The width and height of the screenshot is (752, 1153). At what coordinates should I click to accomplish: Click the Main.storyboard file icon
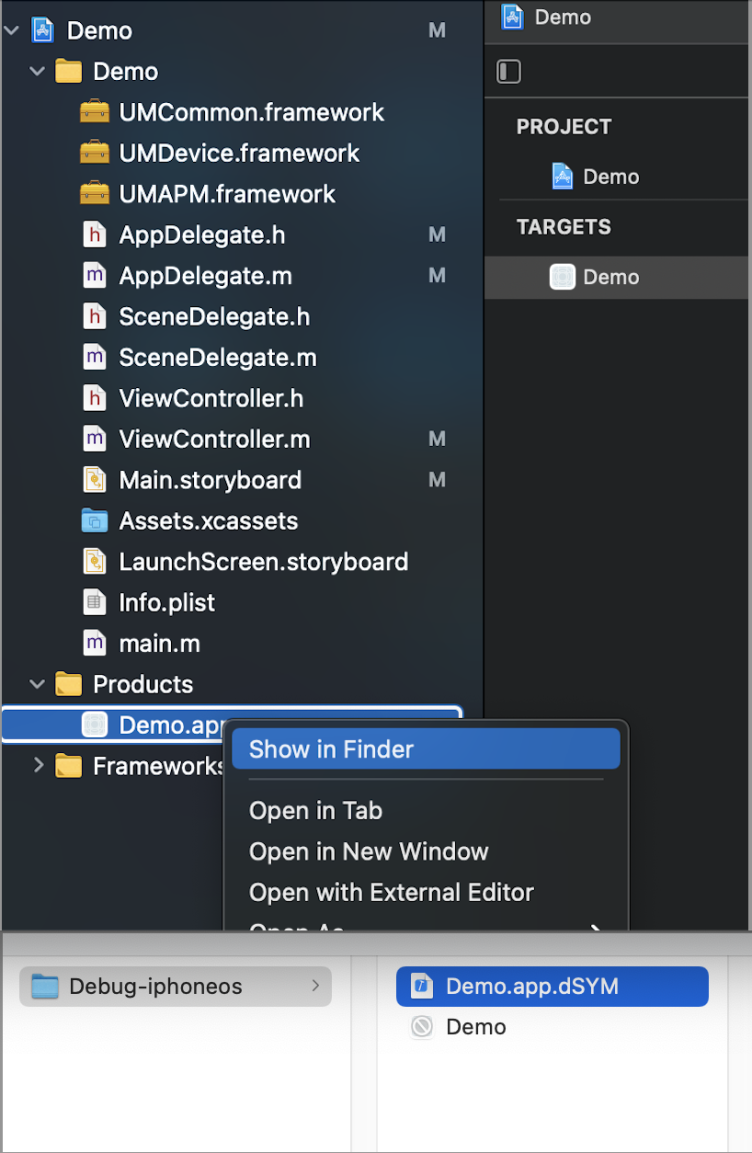(x=94, y=480)
